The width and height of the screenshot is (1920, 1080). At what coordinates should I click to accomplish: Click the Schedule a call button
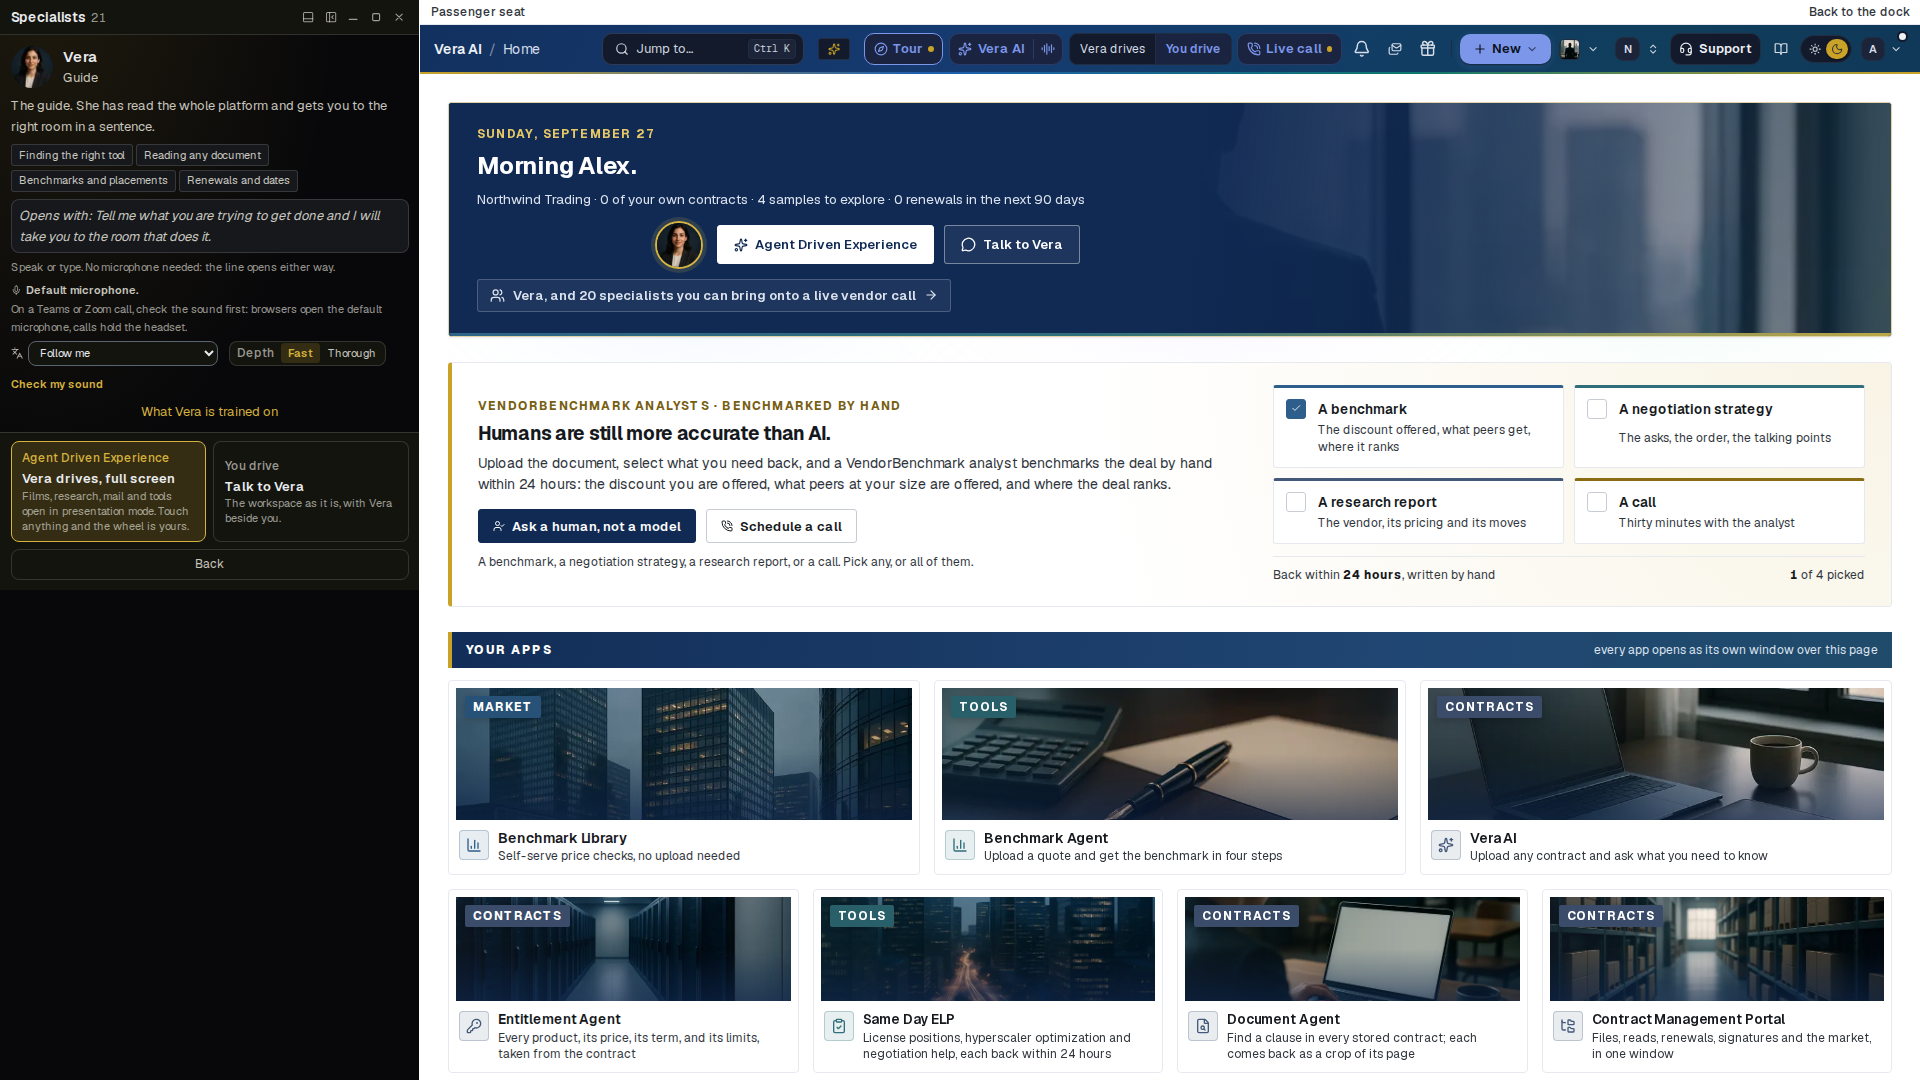tap(781, 526)
